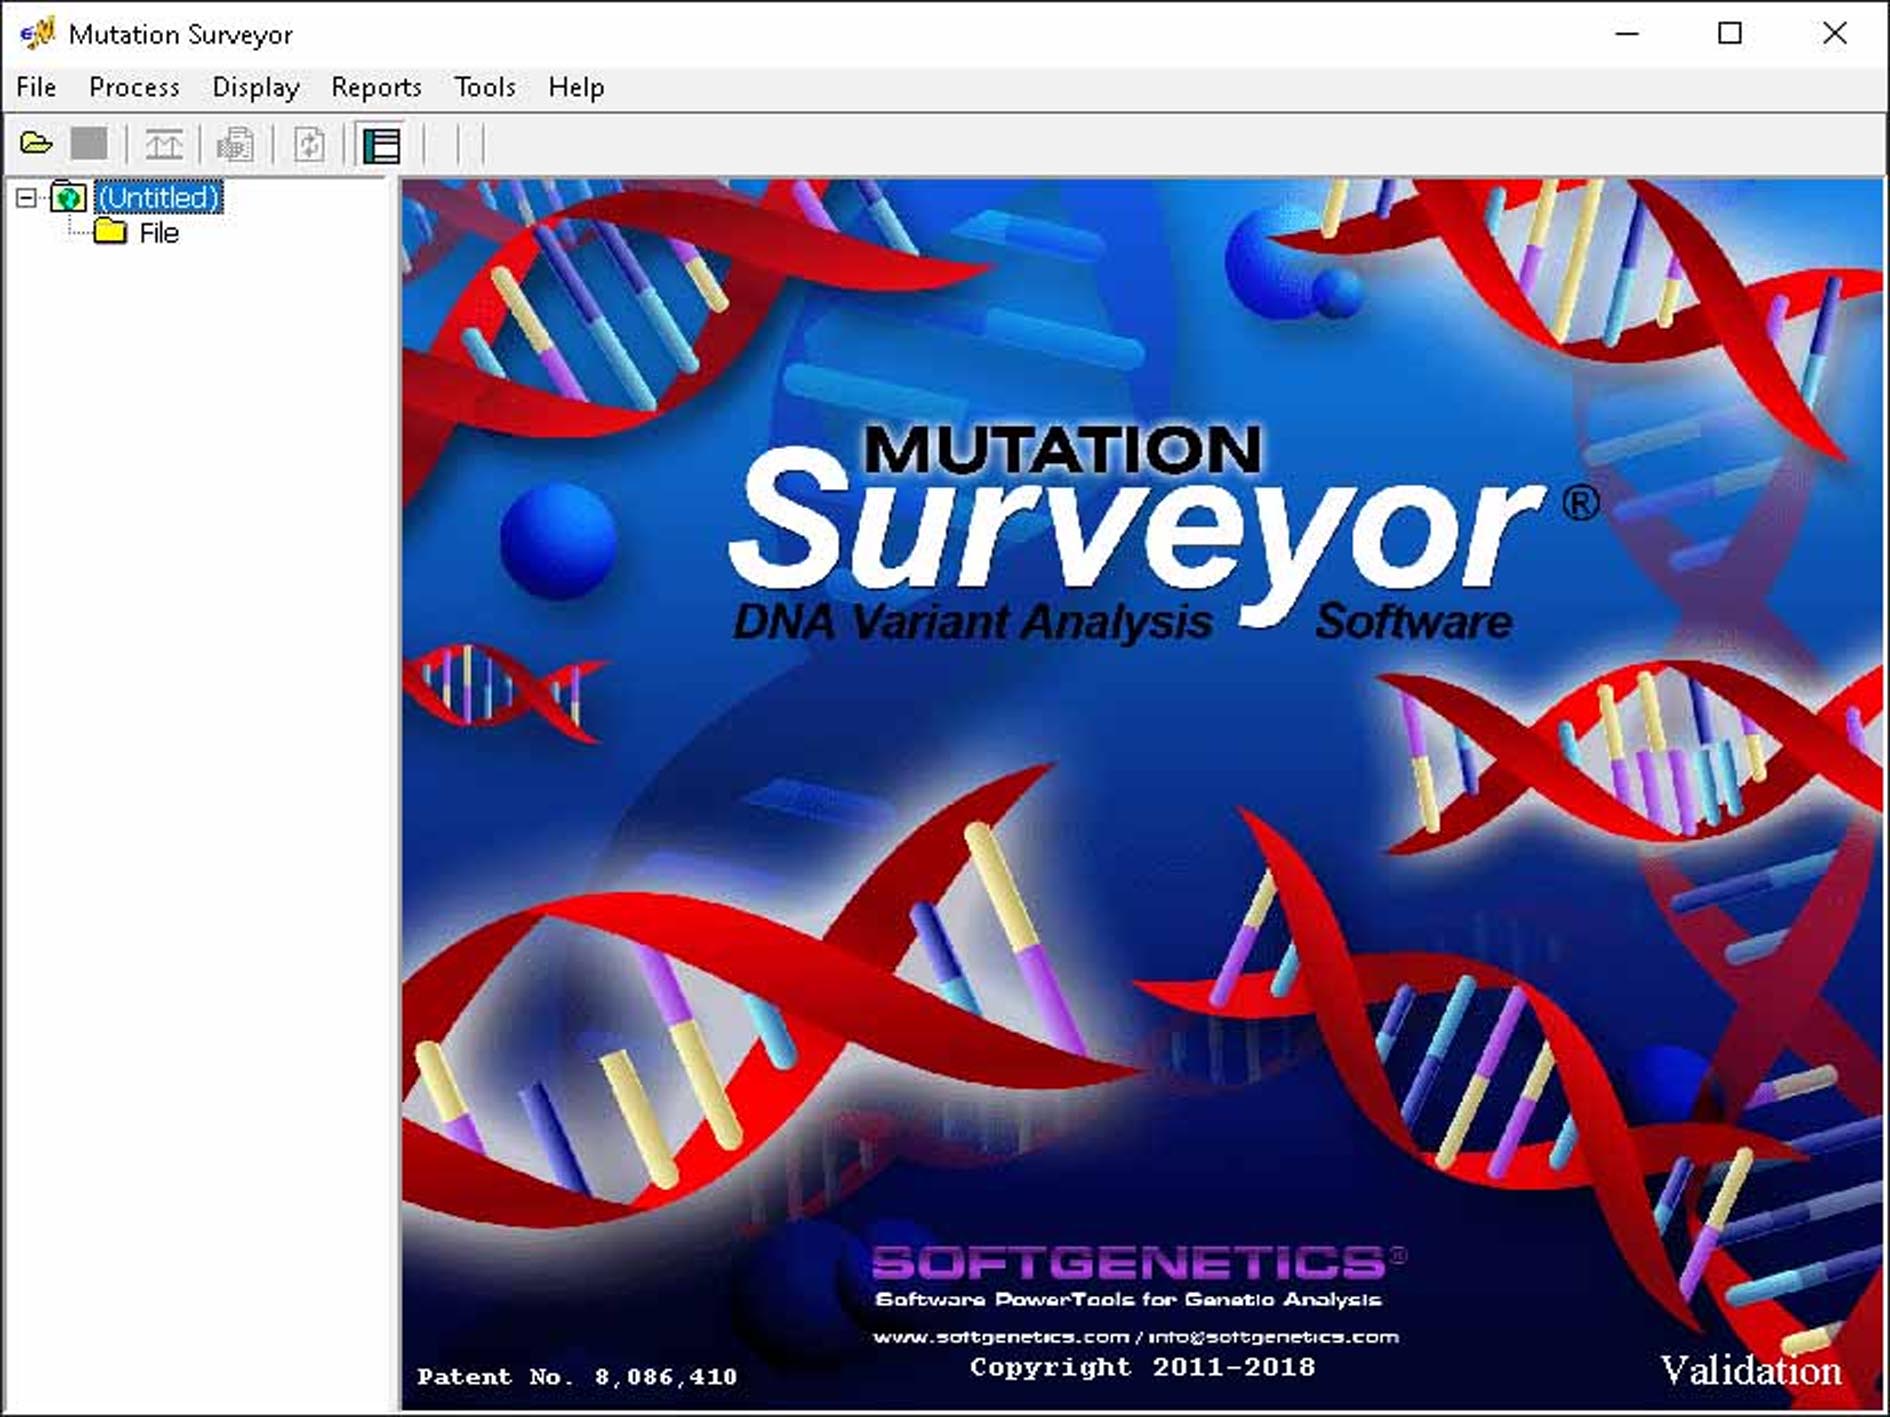This screenshot has width=1890, height=1417.
Task: Open the Process menu
Action: tap(134, 88)
